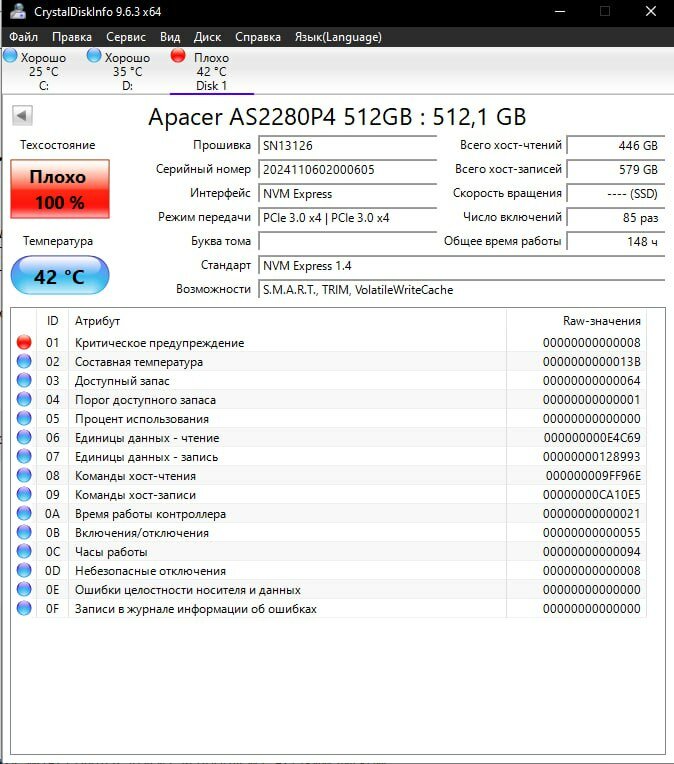This screenshot has height=764, width=674.
Task: Click blue status orb of attribute 02
Action: pyautogui.click(x=24, y=362)
